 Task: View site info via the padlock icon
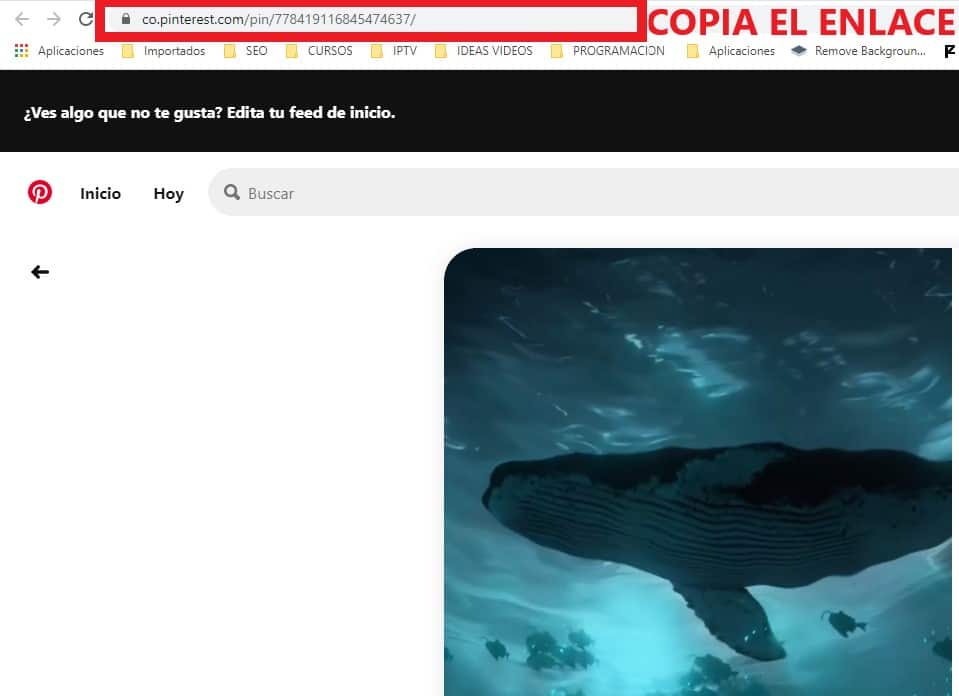click(125, 19)
